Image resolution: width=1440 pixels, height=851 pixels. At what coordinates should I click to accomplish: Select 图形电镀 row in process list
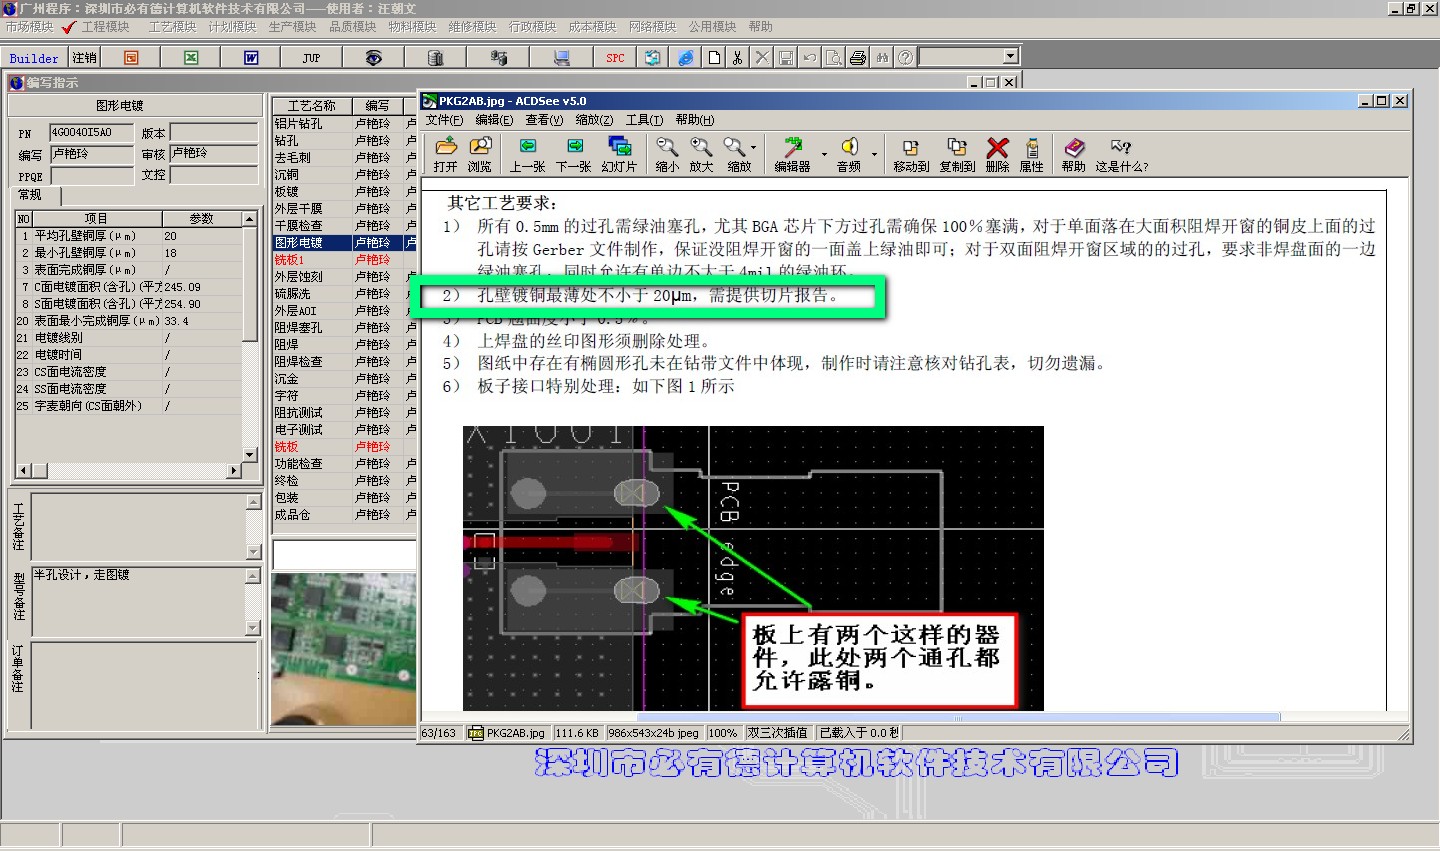click(x=343, y=243)
